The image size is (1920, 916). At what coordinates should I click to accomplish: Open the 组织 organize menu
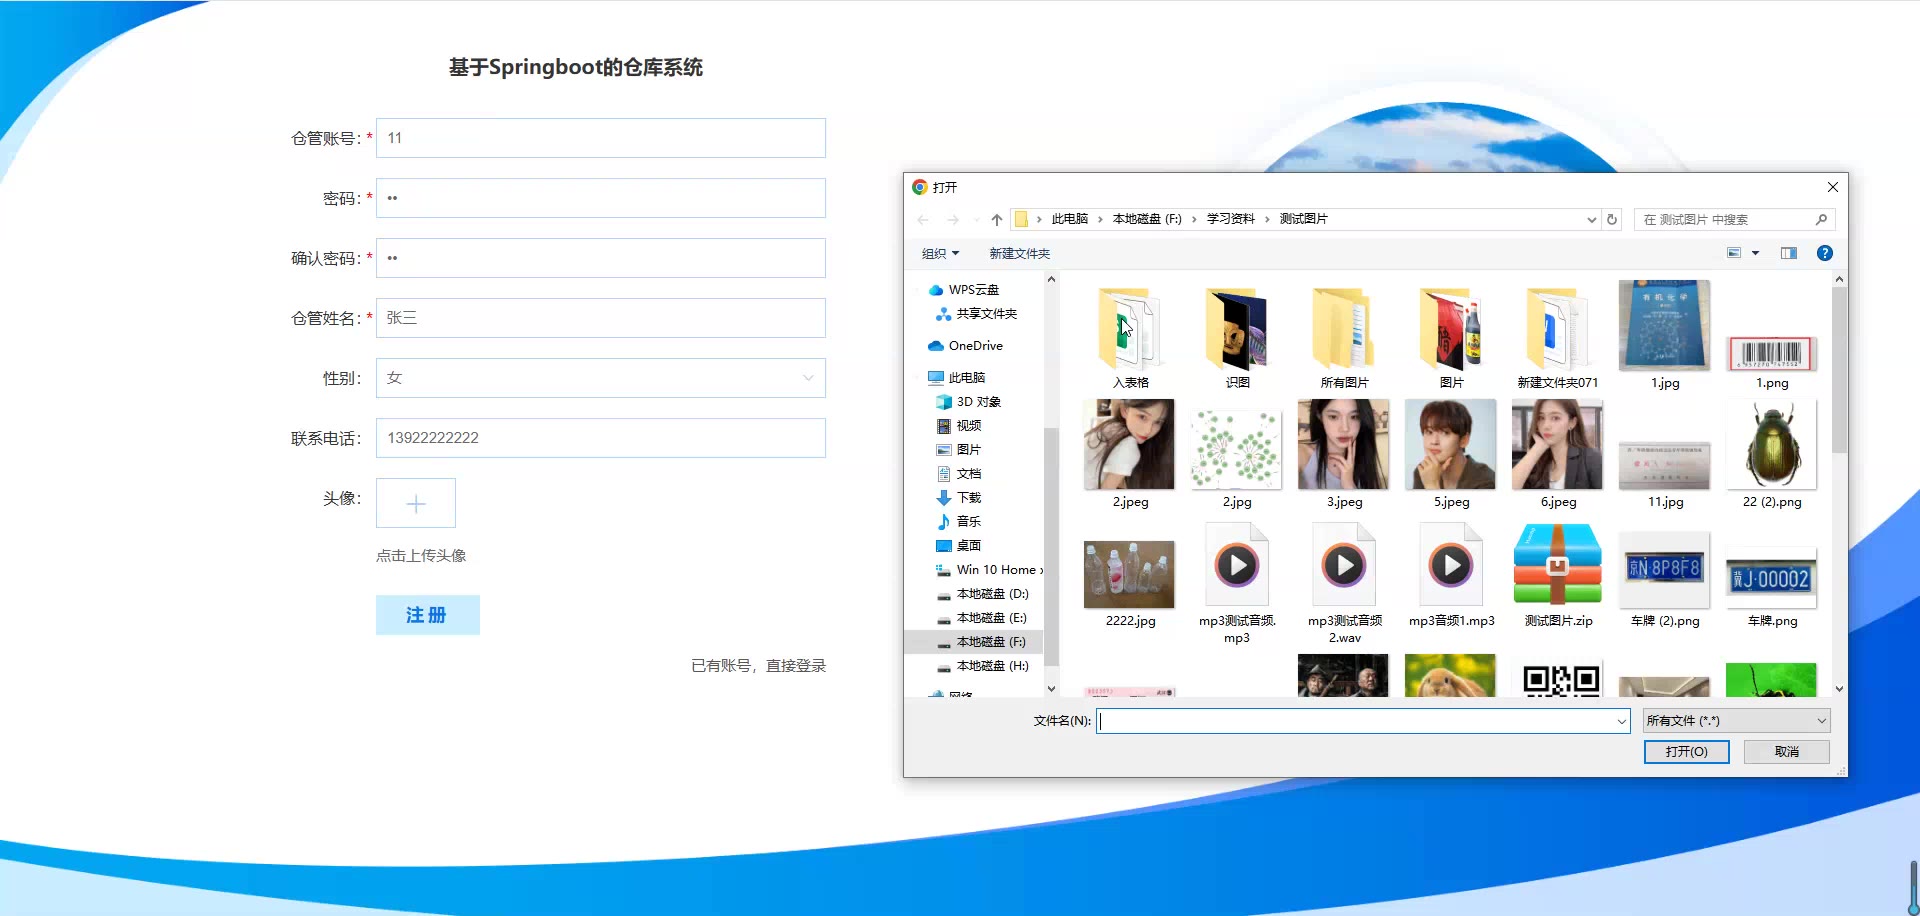pyautogui.click(x=940, y=254)
